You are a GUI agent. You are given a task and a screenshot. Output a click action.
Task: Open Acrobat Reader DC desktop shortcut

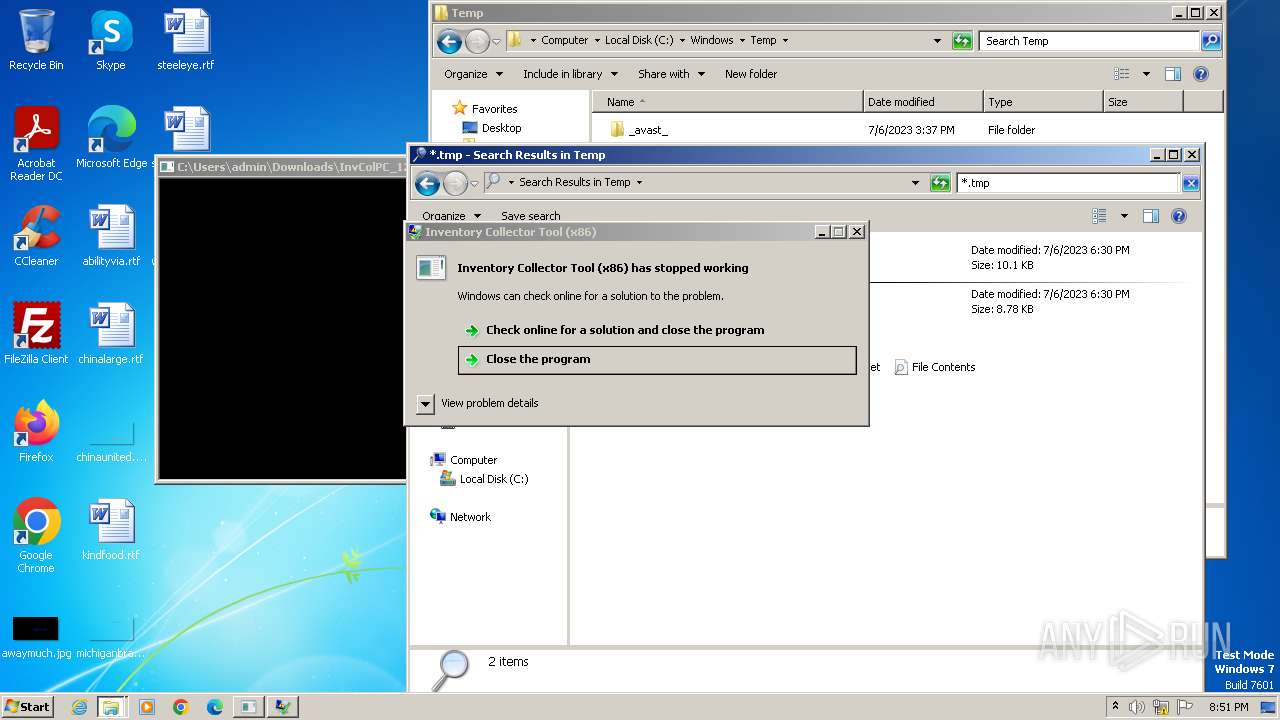tap(36, 144)
